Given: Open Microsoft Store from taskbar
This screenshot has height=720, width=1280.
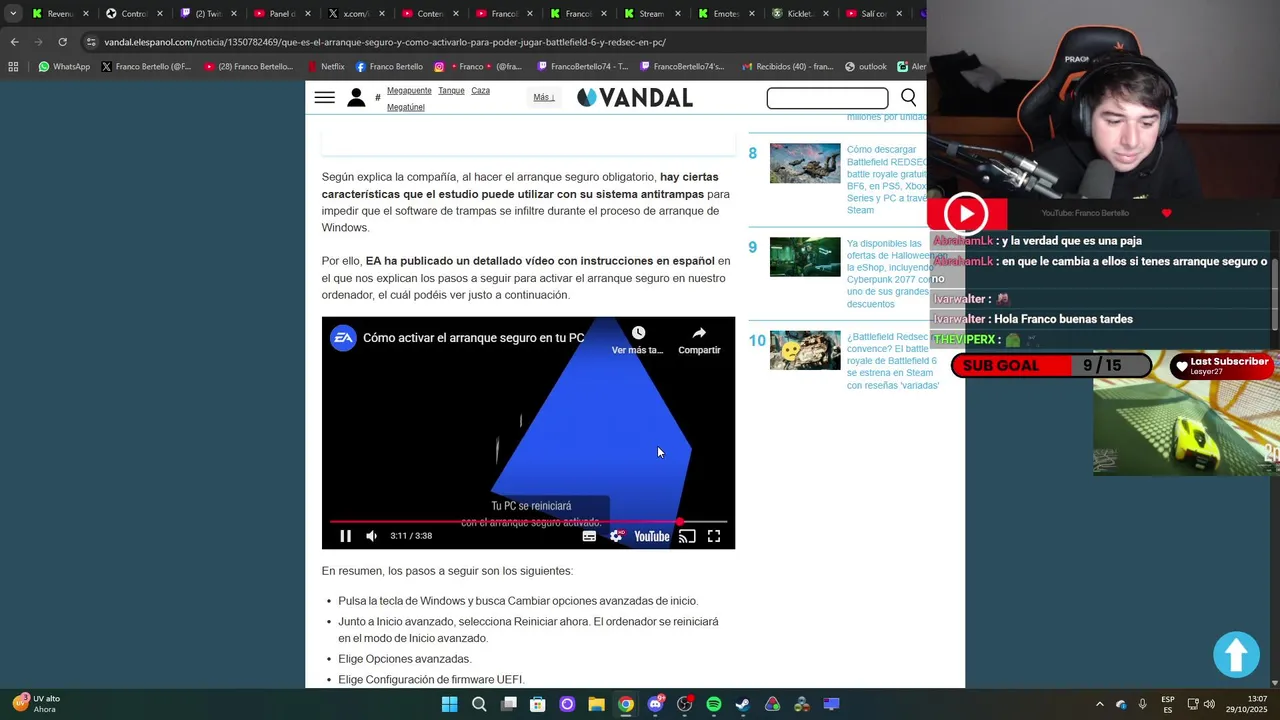Looking at the screenshot, I should (537, 704).
